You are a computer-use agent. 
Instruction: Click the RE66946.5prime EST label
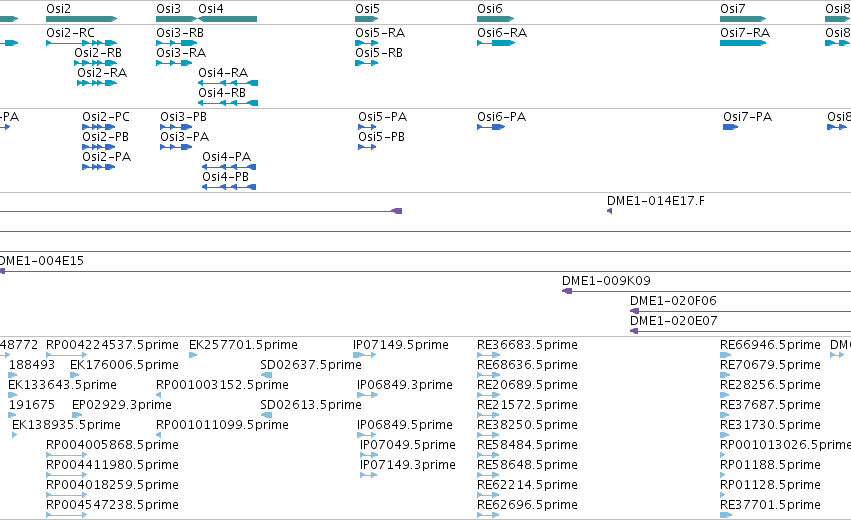click(770, 345)
